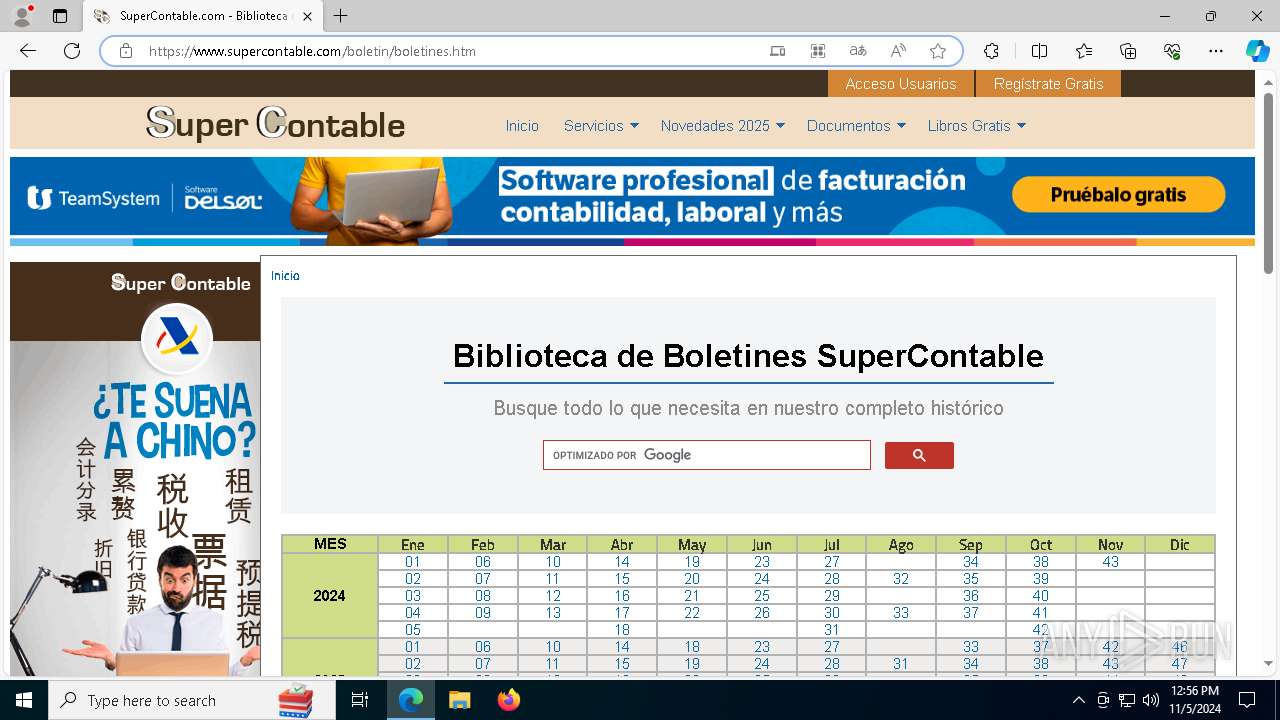
Task: Open the app available icon in address bar
Action: coord(778,51)
